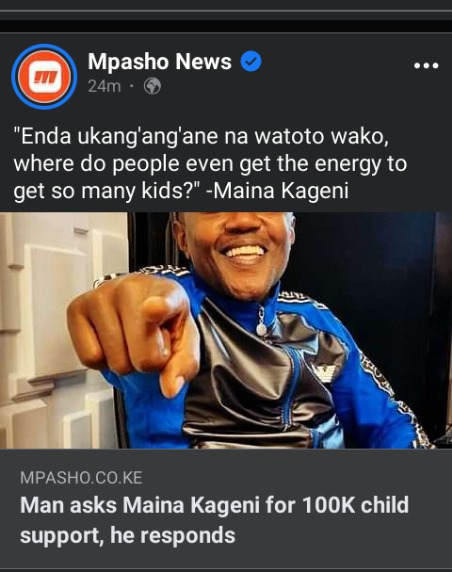Click the "Enda ukang'ang'ane na watoto wako" line
The image size is (452, 572).
point(201,136)
